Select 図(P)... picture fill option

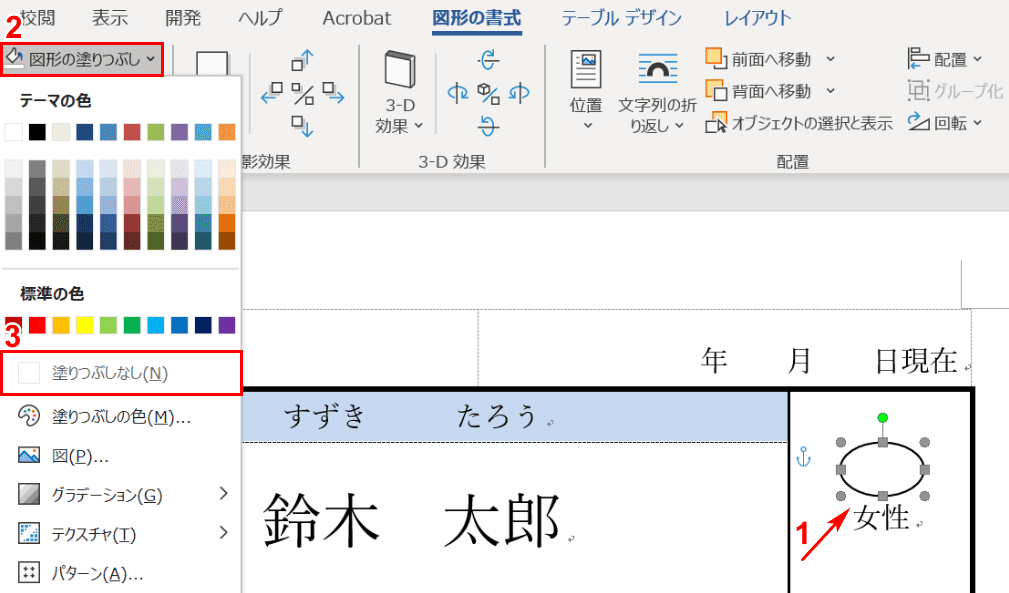tap(120, 456)
